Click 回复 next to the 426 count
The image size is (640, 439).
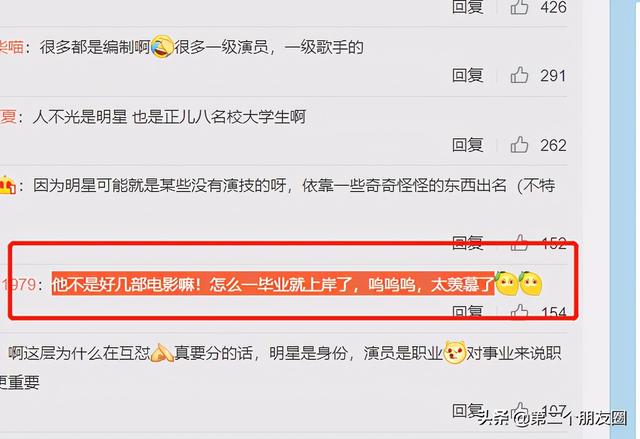468,7
